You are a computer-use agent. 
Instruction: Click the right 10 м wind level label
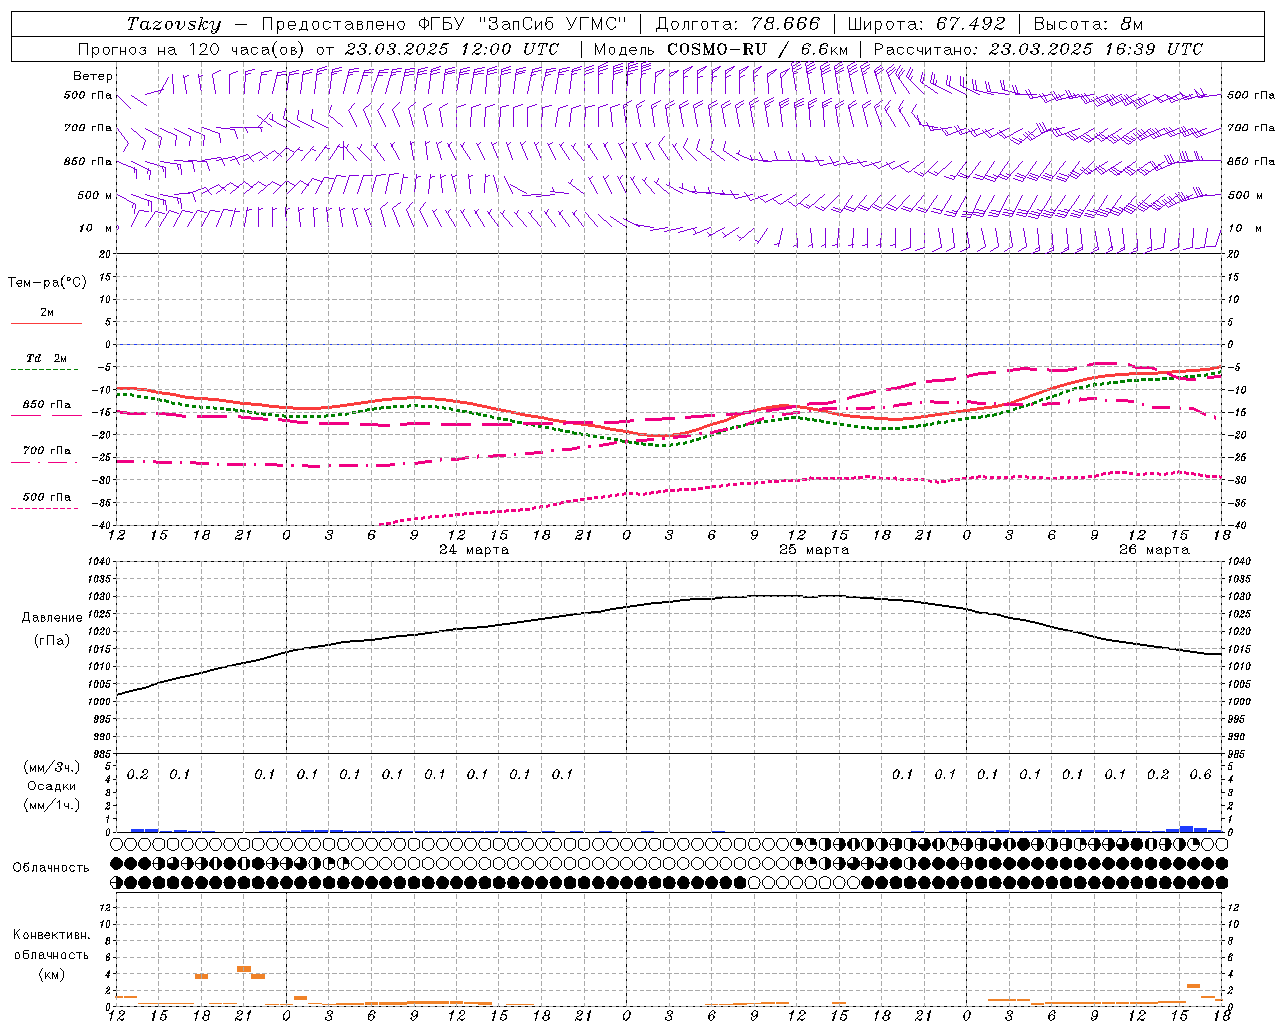click(x=1244, y=228)
